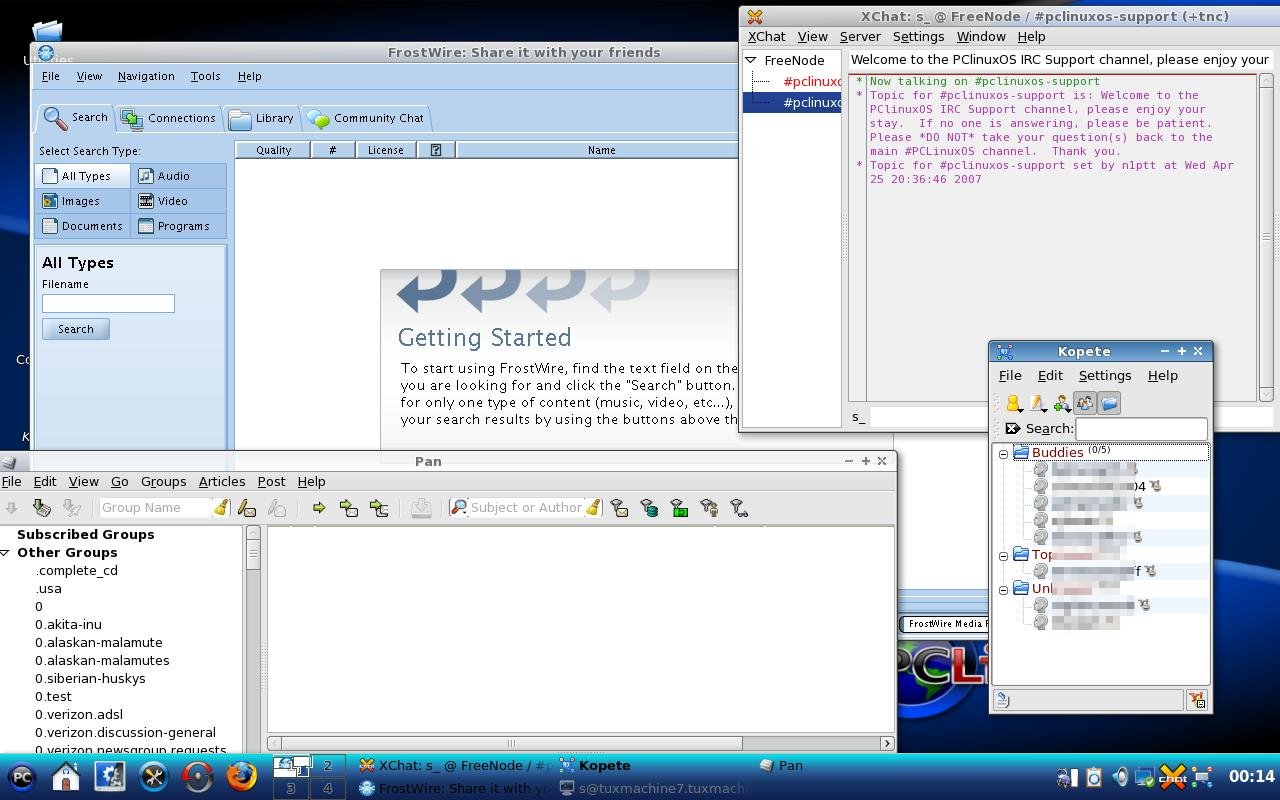The image size is (1280, 800).
Task: Click the Read Next Article arrow in Pan
Action: pyautogui.click(x=319, y=508)
